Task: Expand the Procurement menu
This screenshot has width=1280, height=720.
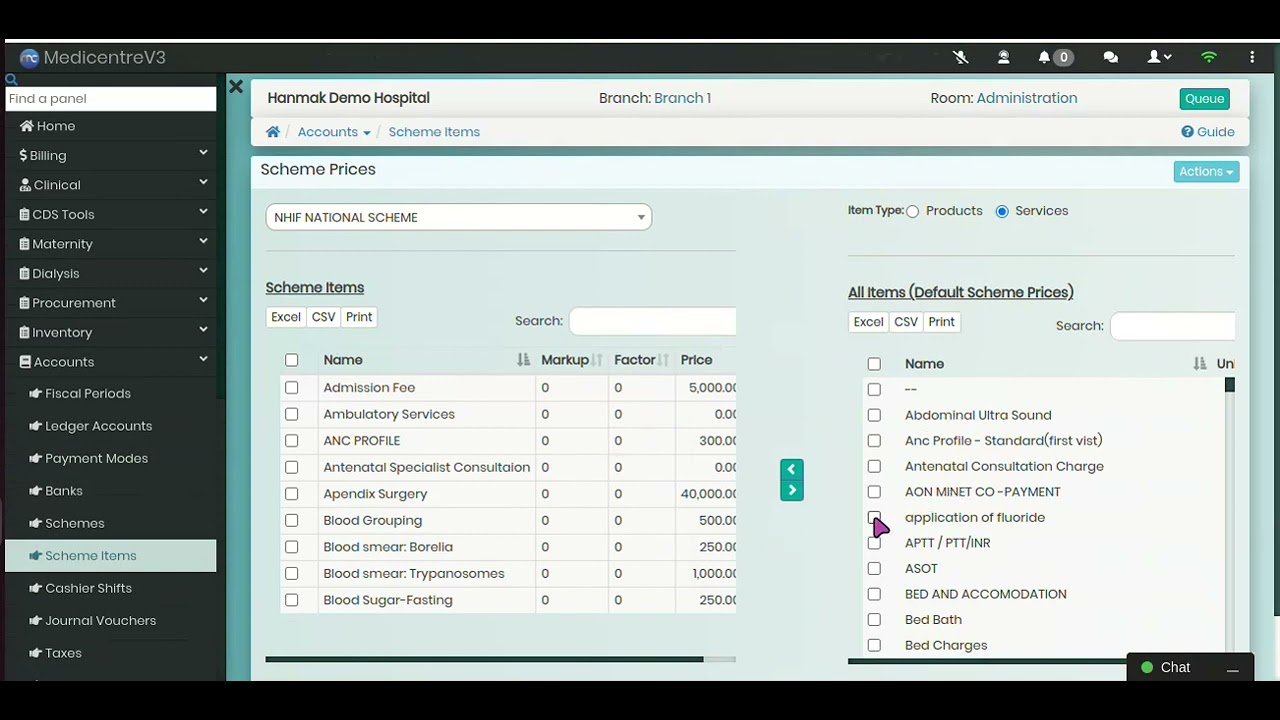Action: click(113, 303)
